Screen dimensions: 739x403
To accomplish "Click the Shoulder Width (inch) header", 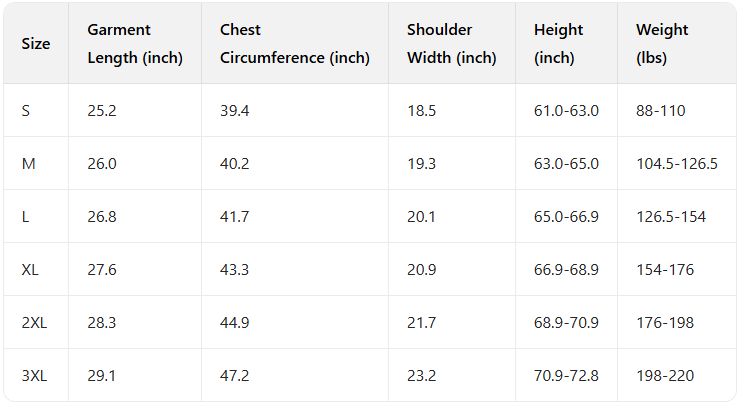I will click(x=451, y=44).
